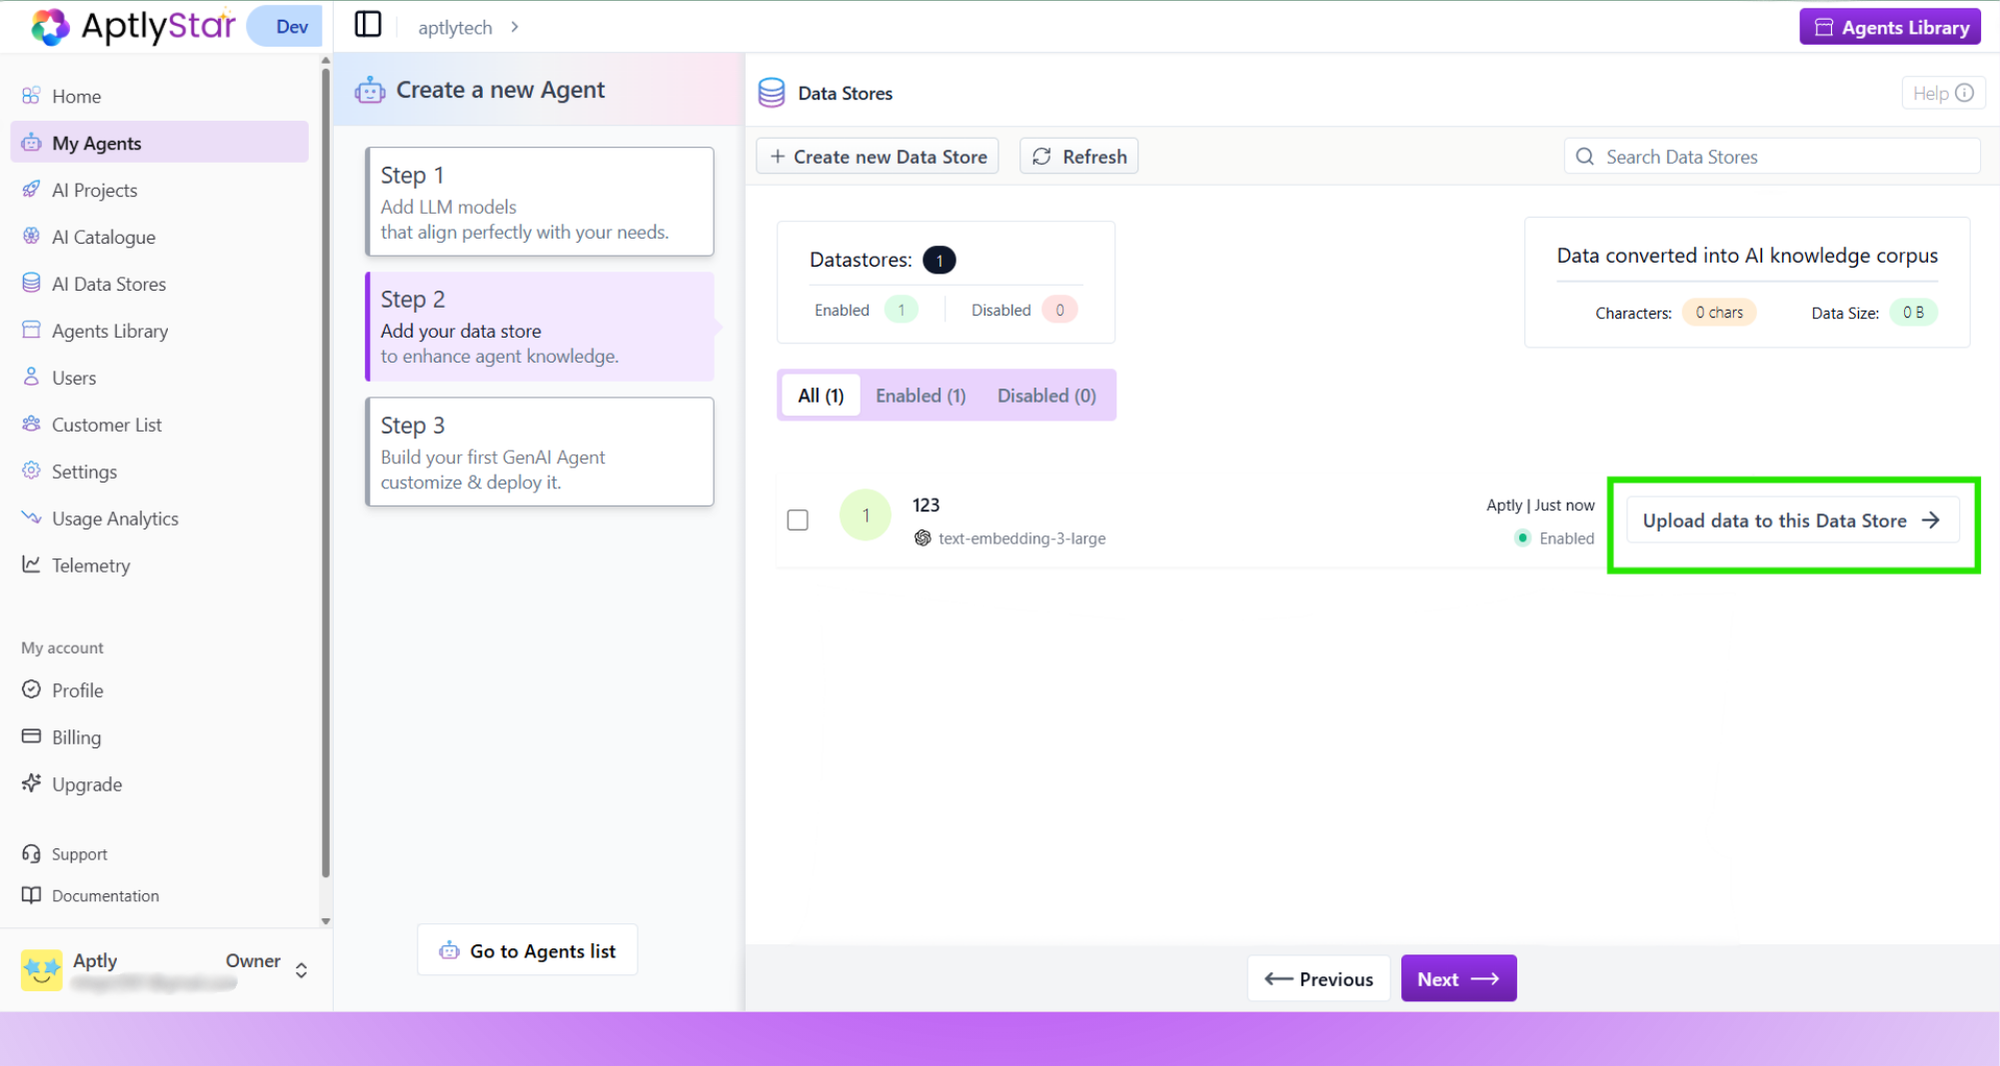Tick the checkbox for data store 123
This screenshot has height=1066, width=2000.
tap(797, 520)
